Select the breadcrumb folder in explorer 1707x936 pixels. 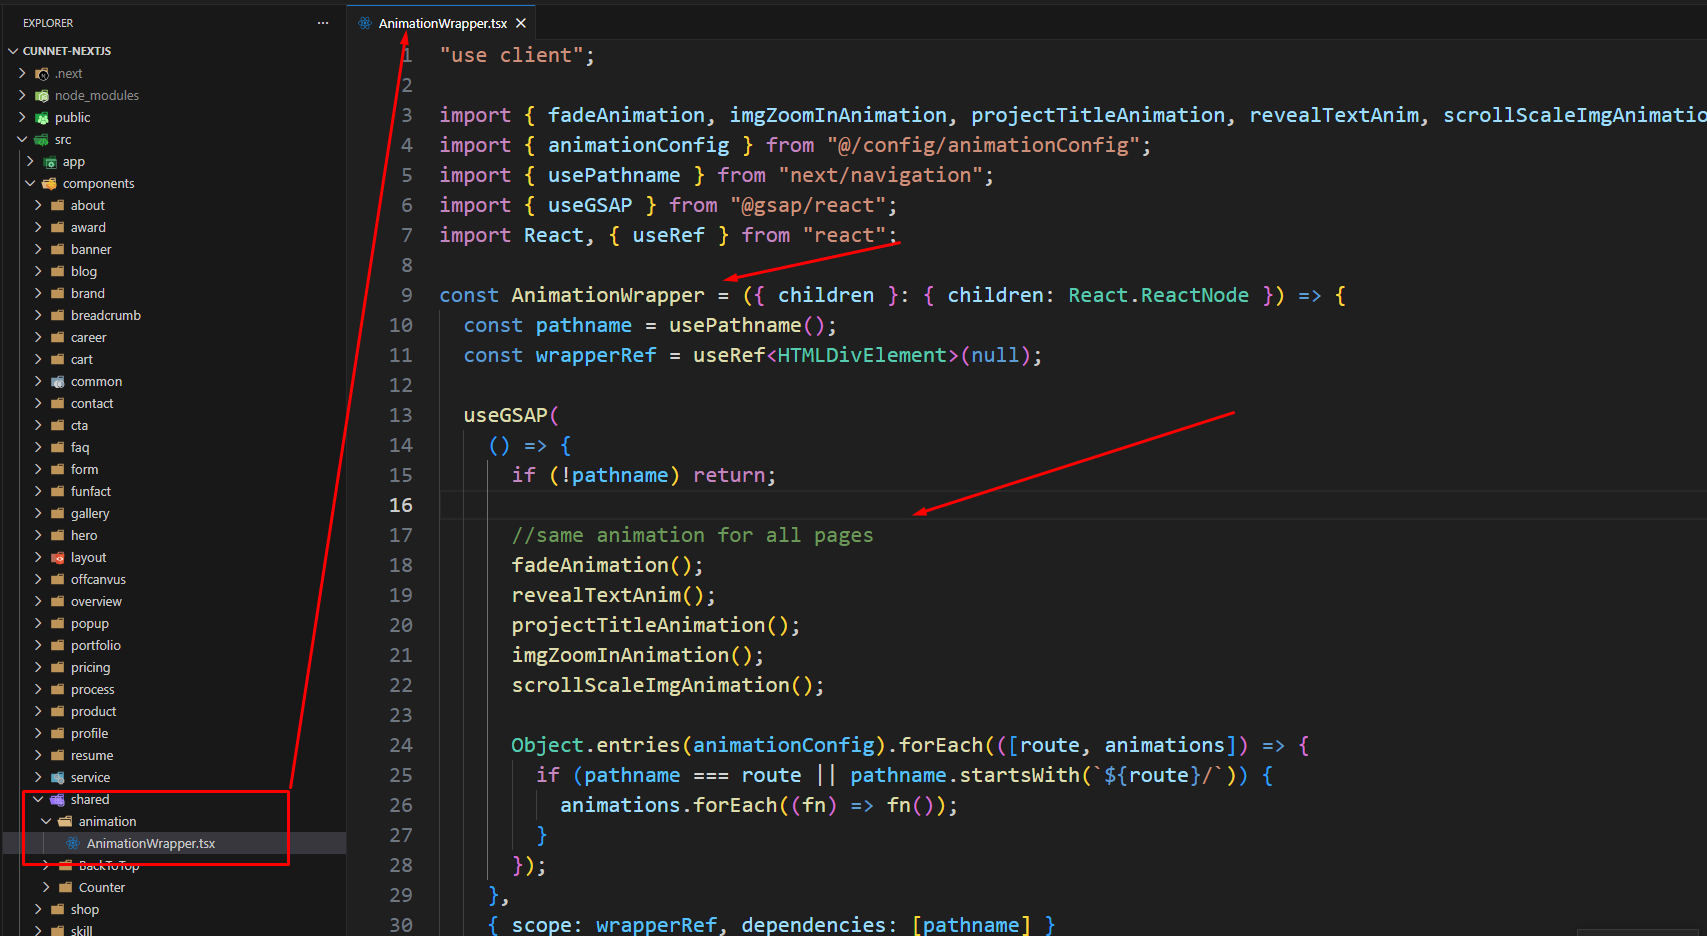105,316
